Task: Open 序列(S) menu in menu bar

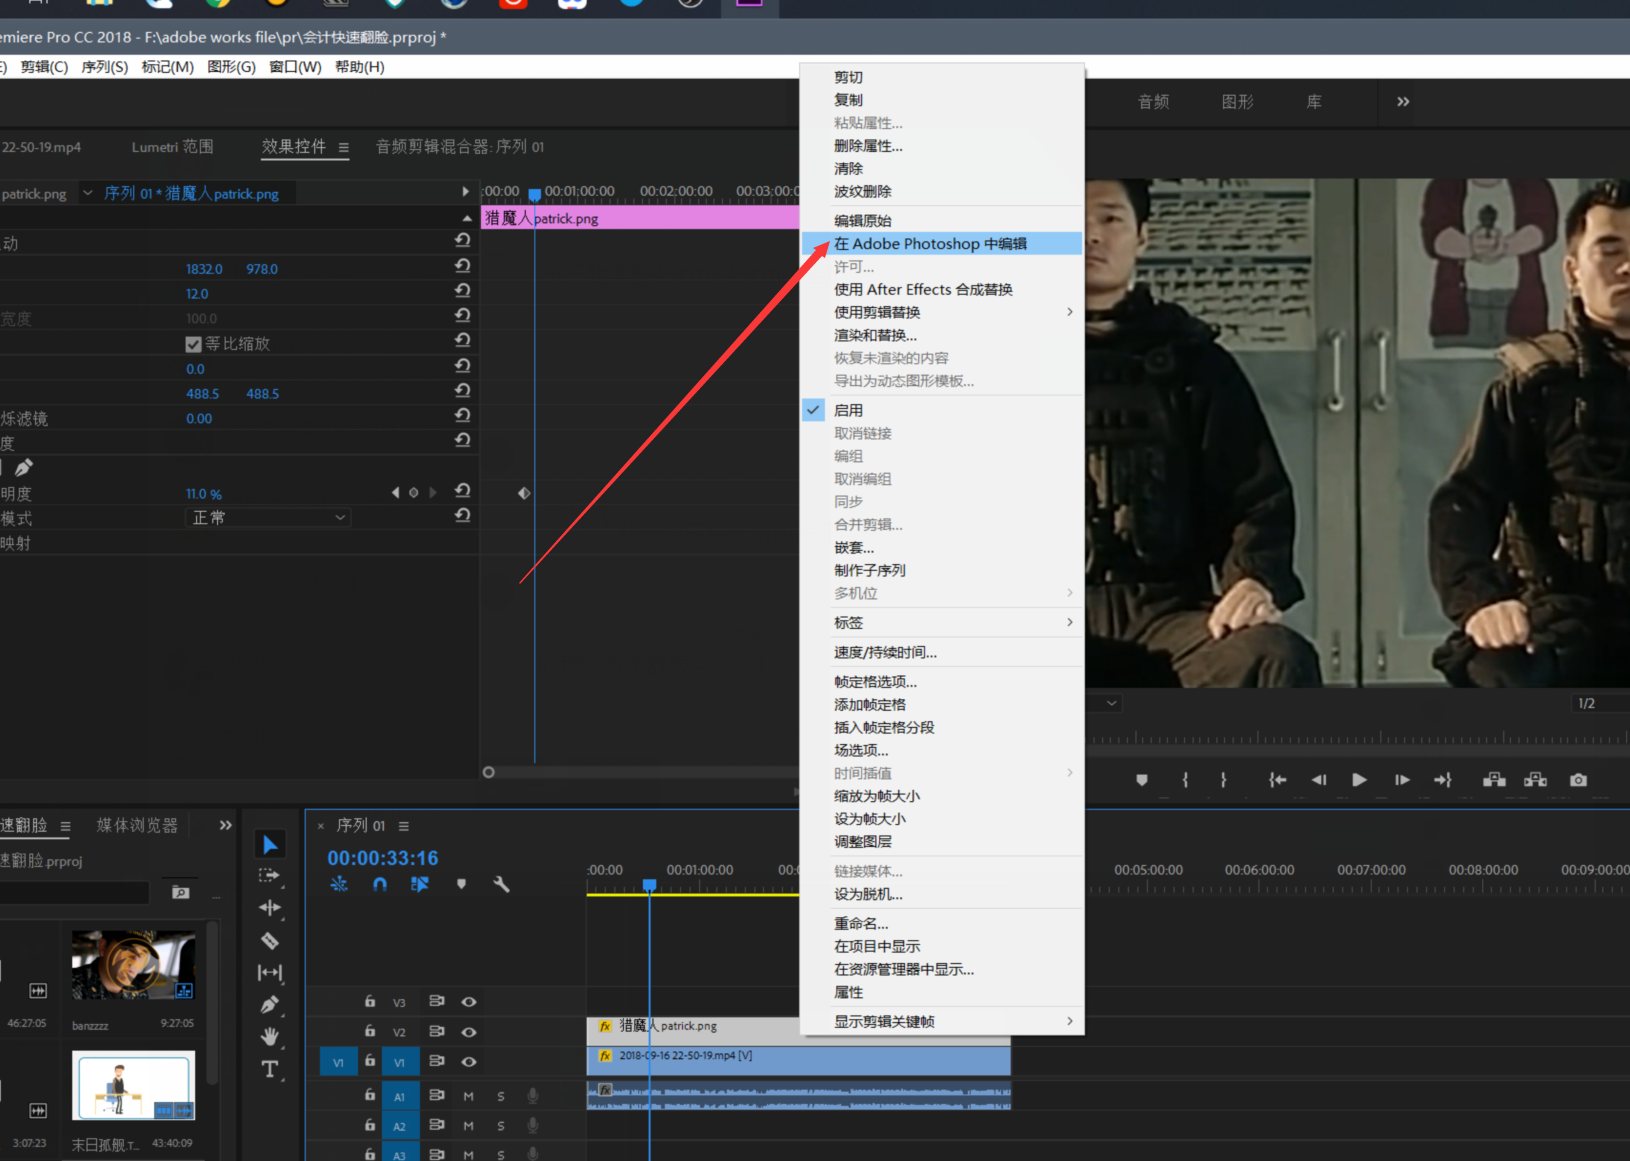Action: click(105, 67)
